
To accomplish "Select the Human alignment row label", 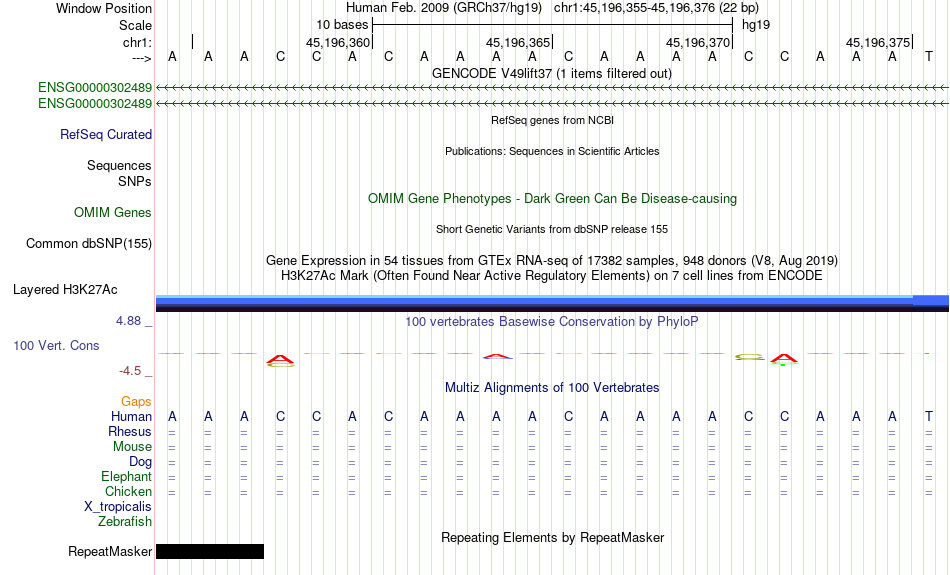I will click(131, 417).
